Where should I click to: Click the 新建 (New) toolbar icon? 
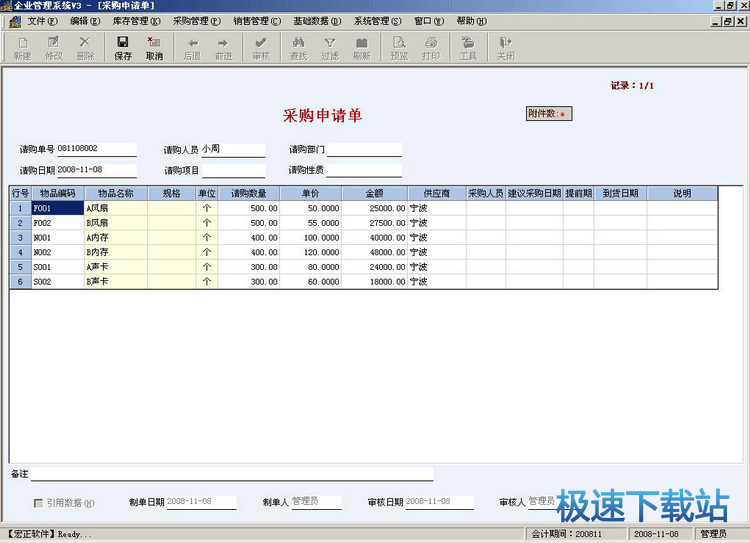point(22,48)
